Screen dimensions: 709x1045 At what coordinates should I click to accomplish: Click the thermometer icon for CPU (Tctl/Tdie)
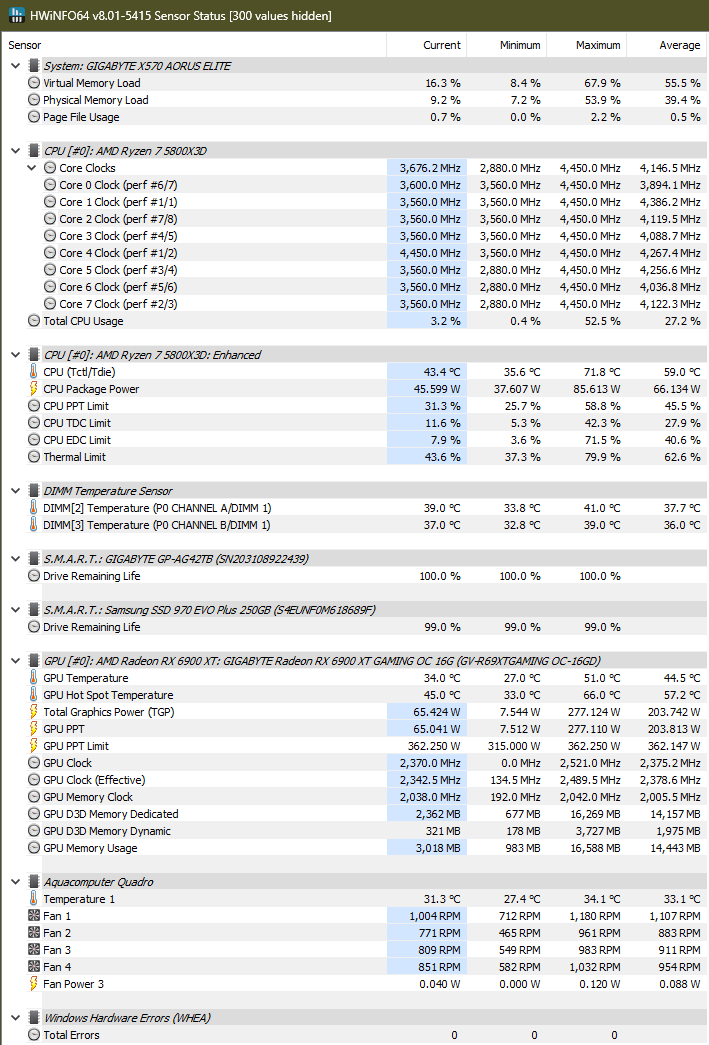(34, 372)
